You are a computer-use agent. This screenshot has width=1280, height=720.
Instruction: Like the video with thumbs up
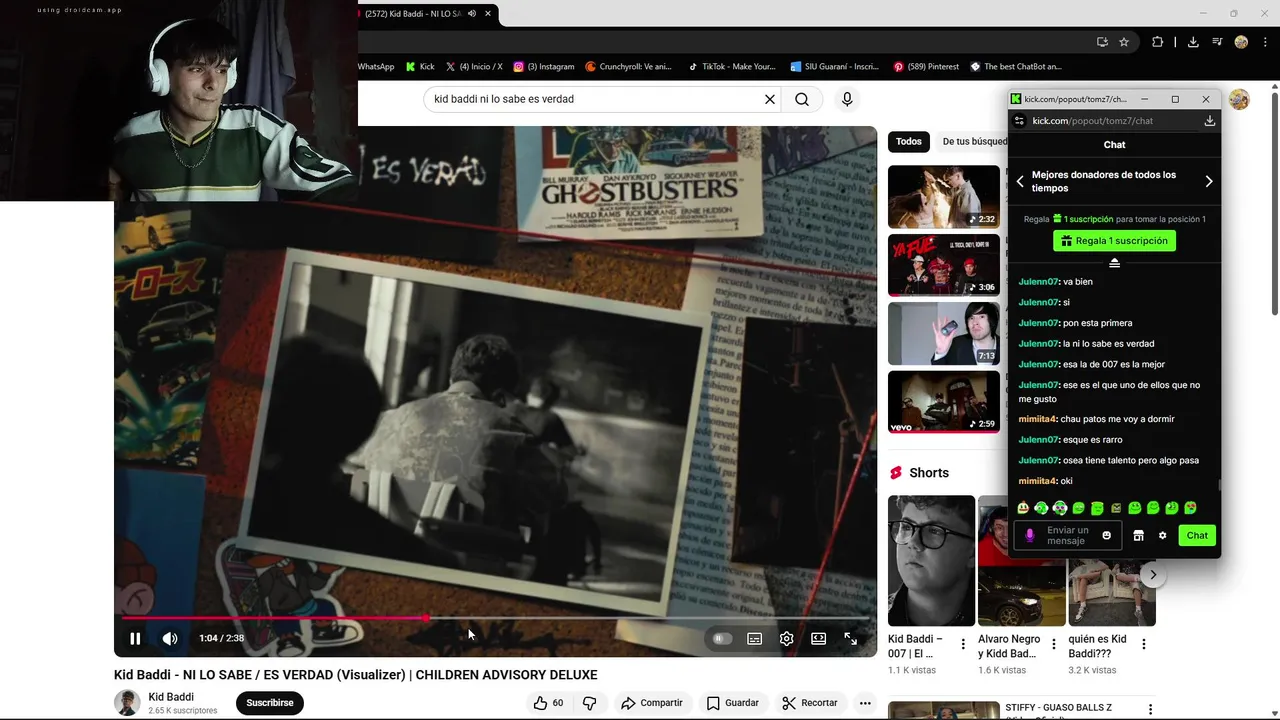pyautogui.click(x=549, y=703)
